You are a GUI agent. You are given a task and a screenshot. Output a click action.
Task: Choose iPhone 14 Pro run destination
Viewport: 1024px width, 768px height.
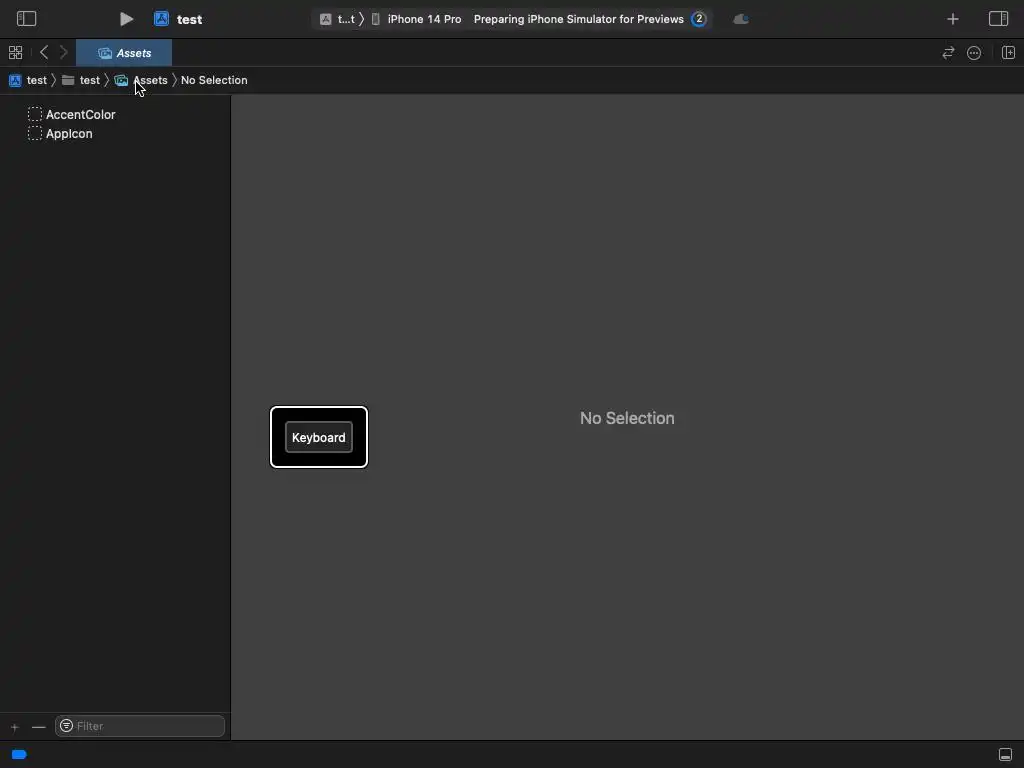[x=417, y=19]
